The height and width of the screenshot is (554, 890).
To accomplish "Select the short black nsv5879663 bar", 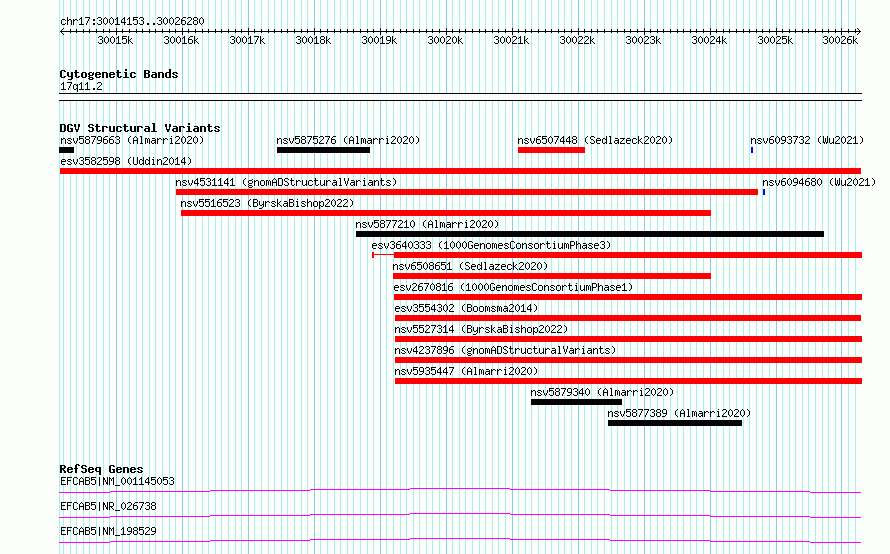I will click(x=66, y=150).
